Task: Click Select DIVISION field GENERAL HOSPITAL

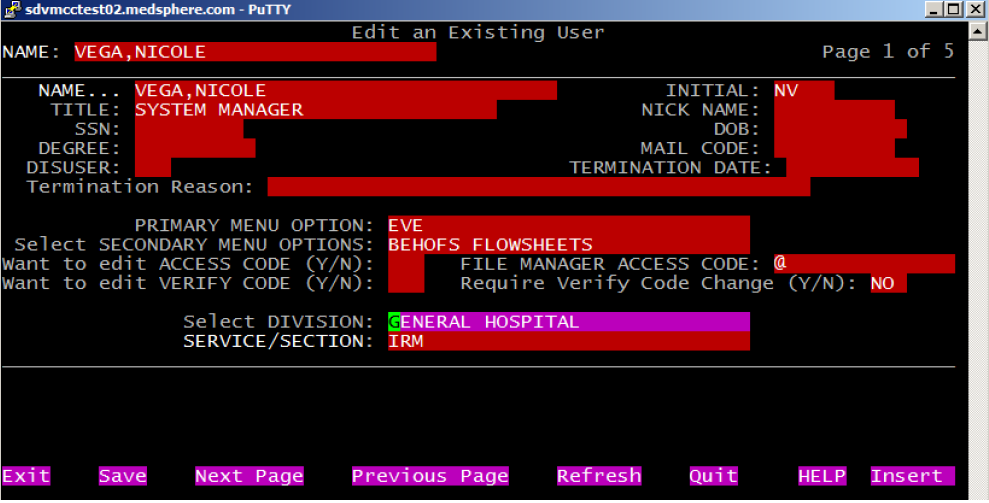Action: [569, 322]
